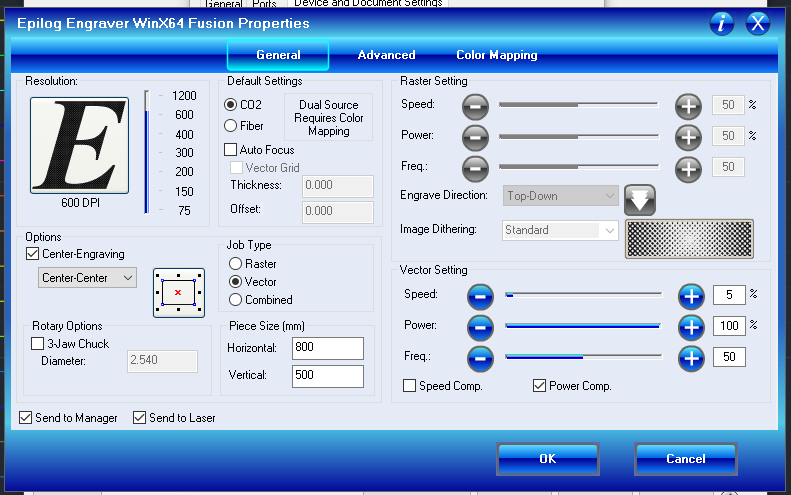Viewport: 791px width, 495px height.
Task: Select the 1200 resolution label
Action: (184, 96)
